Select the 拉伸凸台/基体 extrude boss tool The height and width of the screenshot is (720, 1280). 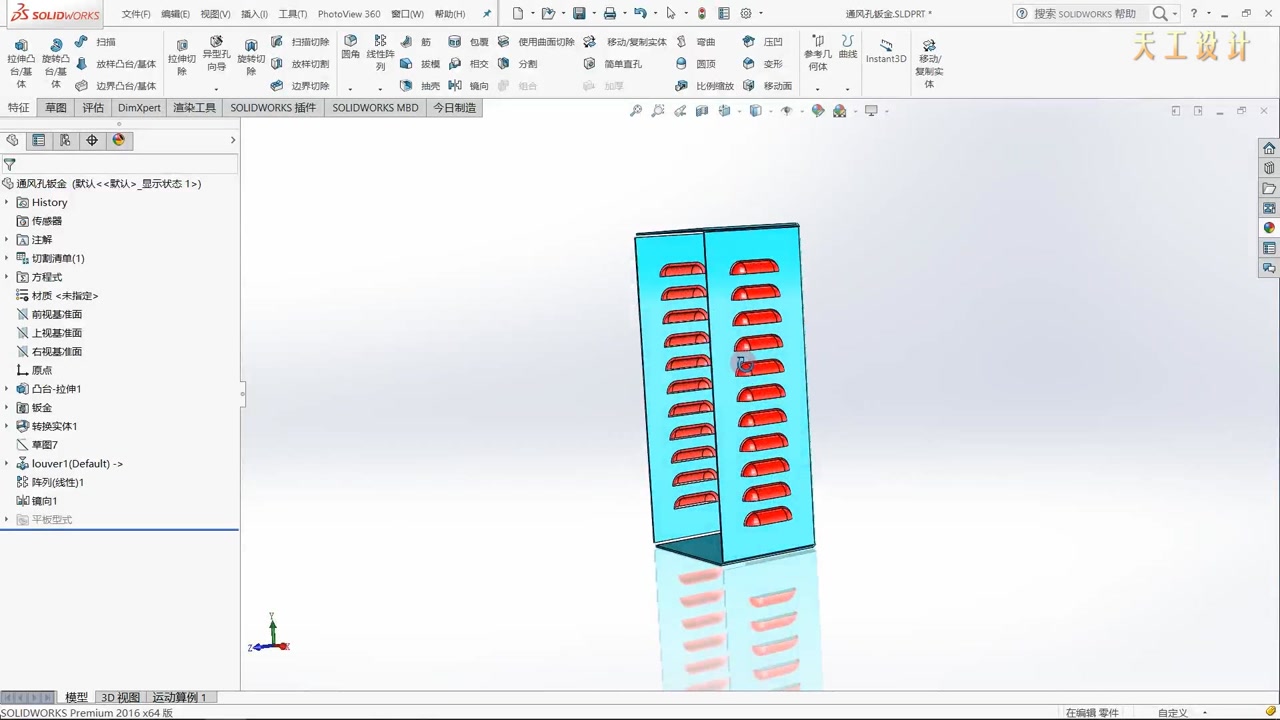tap(20, 63)
